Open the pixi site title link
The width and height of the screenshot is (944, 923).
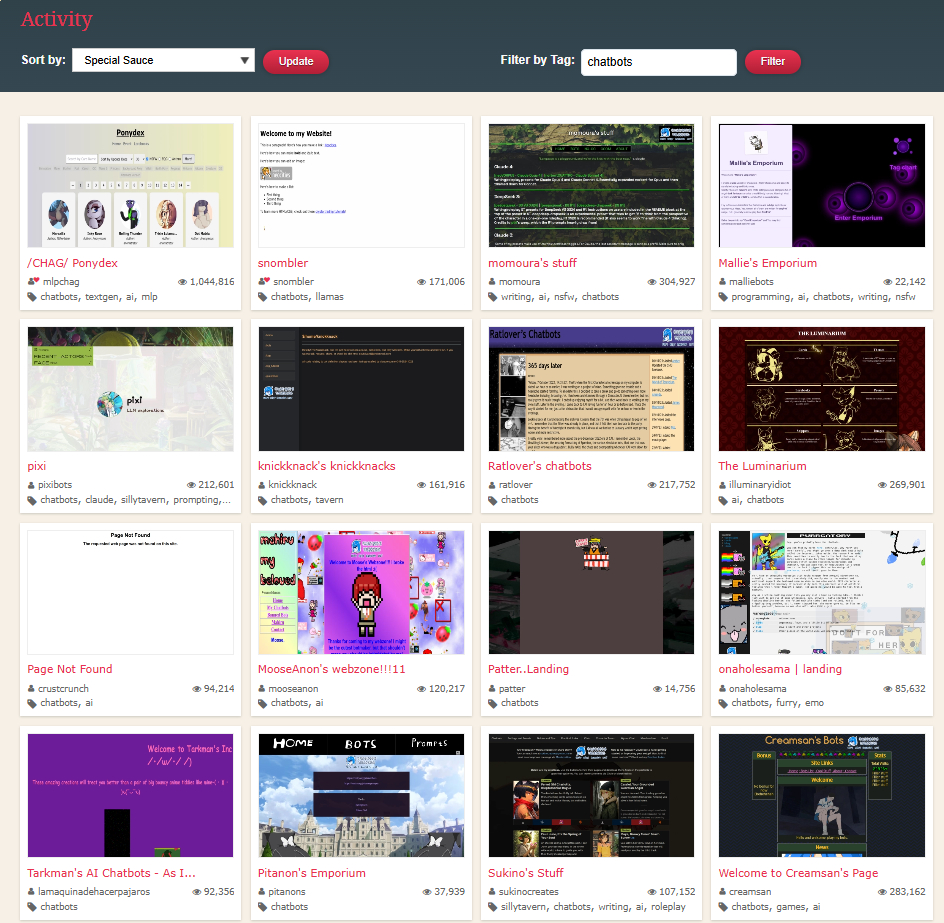(37, 466)
